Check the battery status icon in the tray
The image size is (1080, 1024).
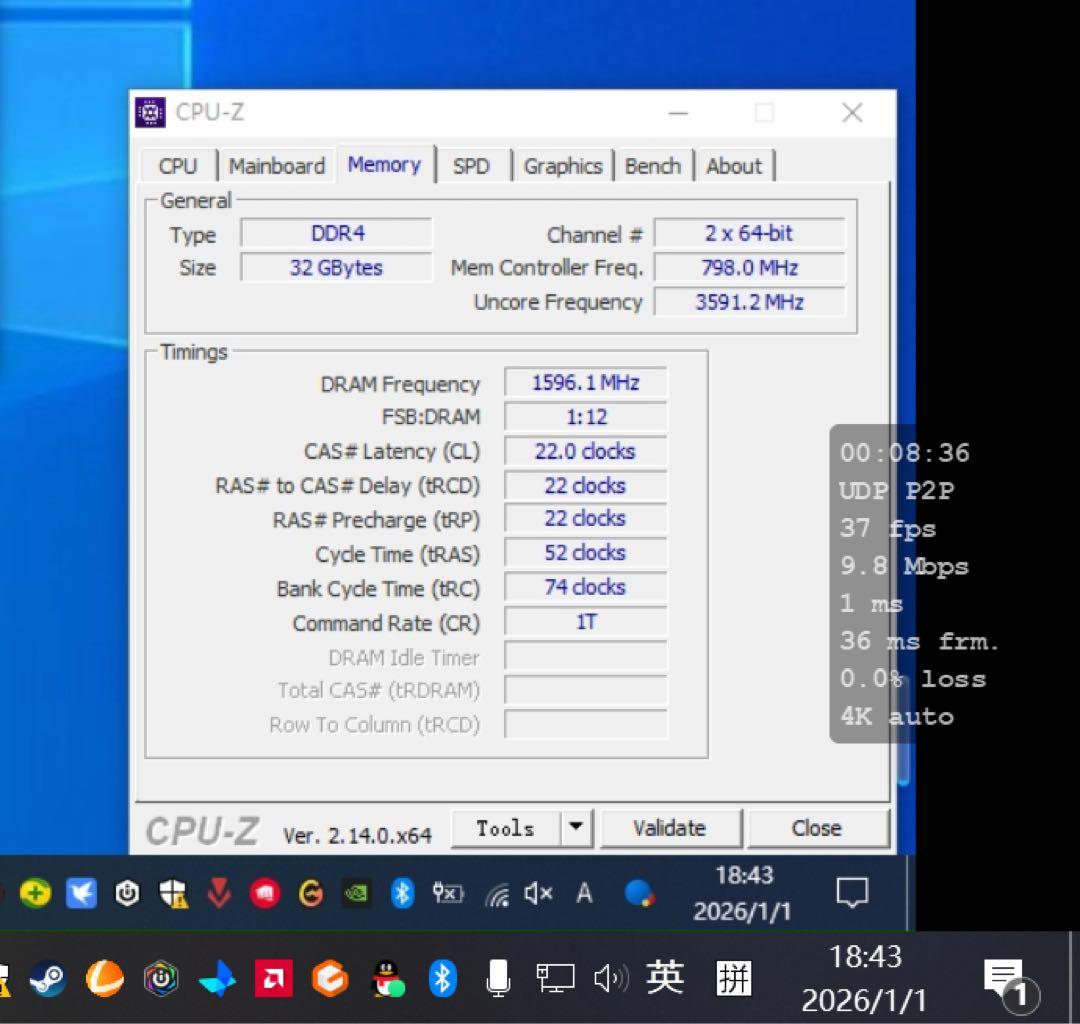[x=447, y=893]
